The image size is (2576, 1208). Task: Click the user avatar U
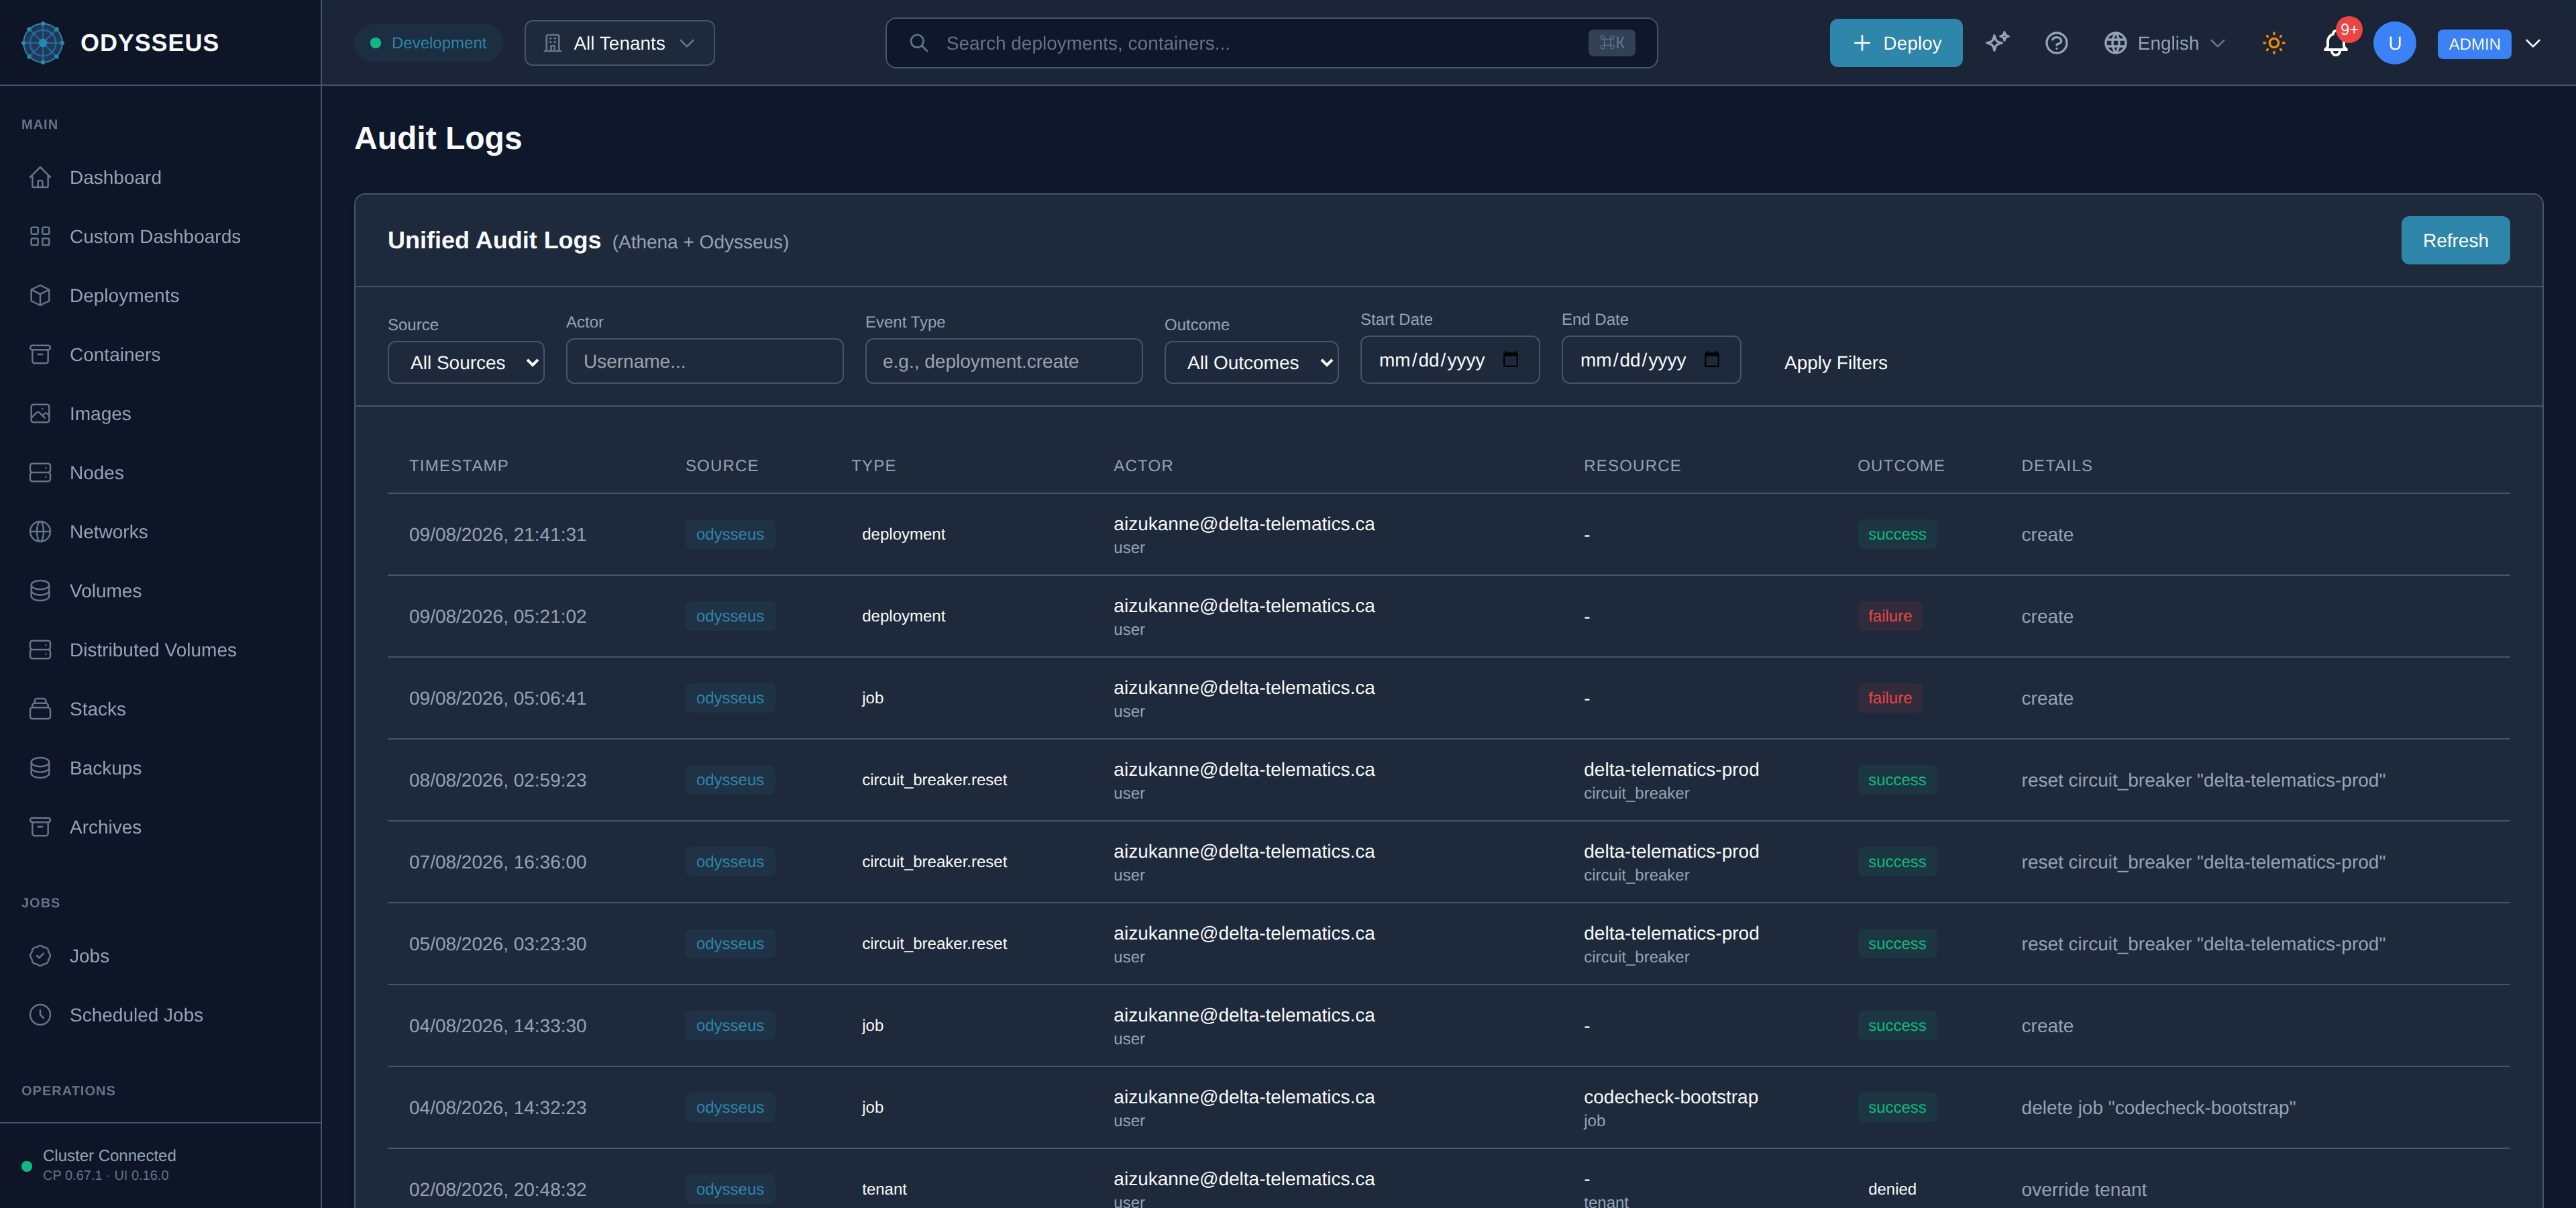click(x=2394, y=43)
